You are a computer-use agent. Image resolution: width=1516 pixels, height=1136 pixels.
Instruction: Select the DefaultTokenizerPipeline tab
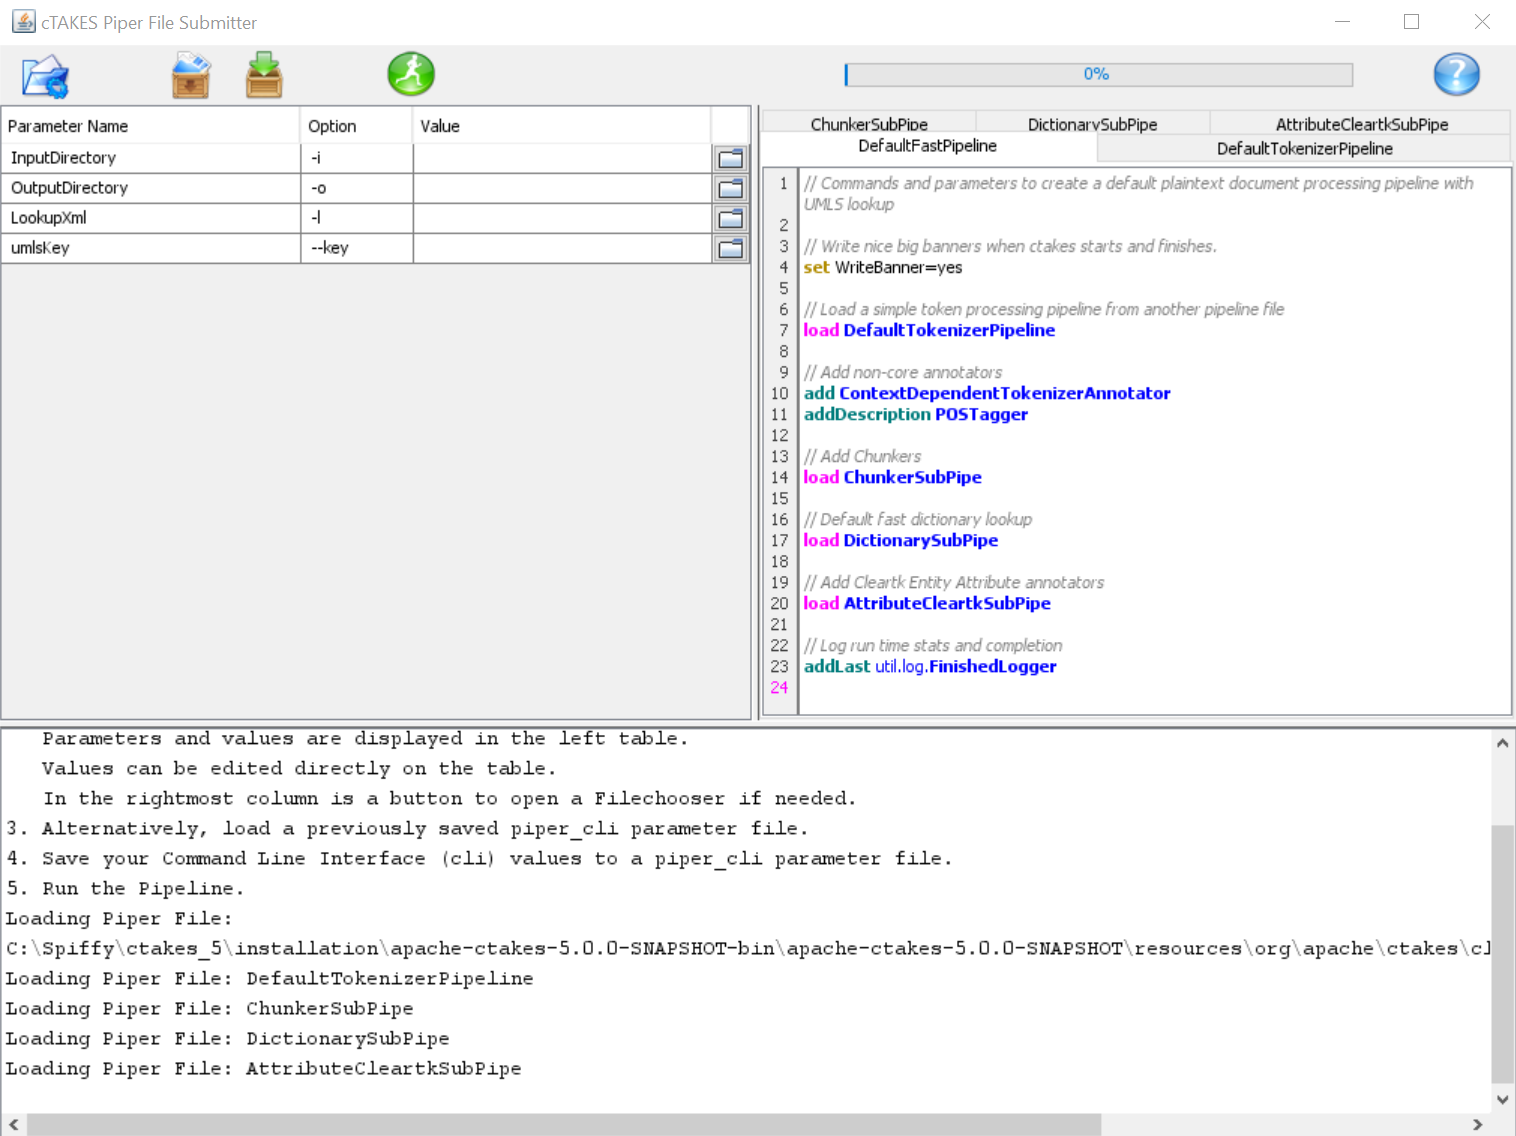(1304, 148)
